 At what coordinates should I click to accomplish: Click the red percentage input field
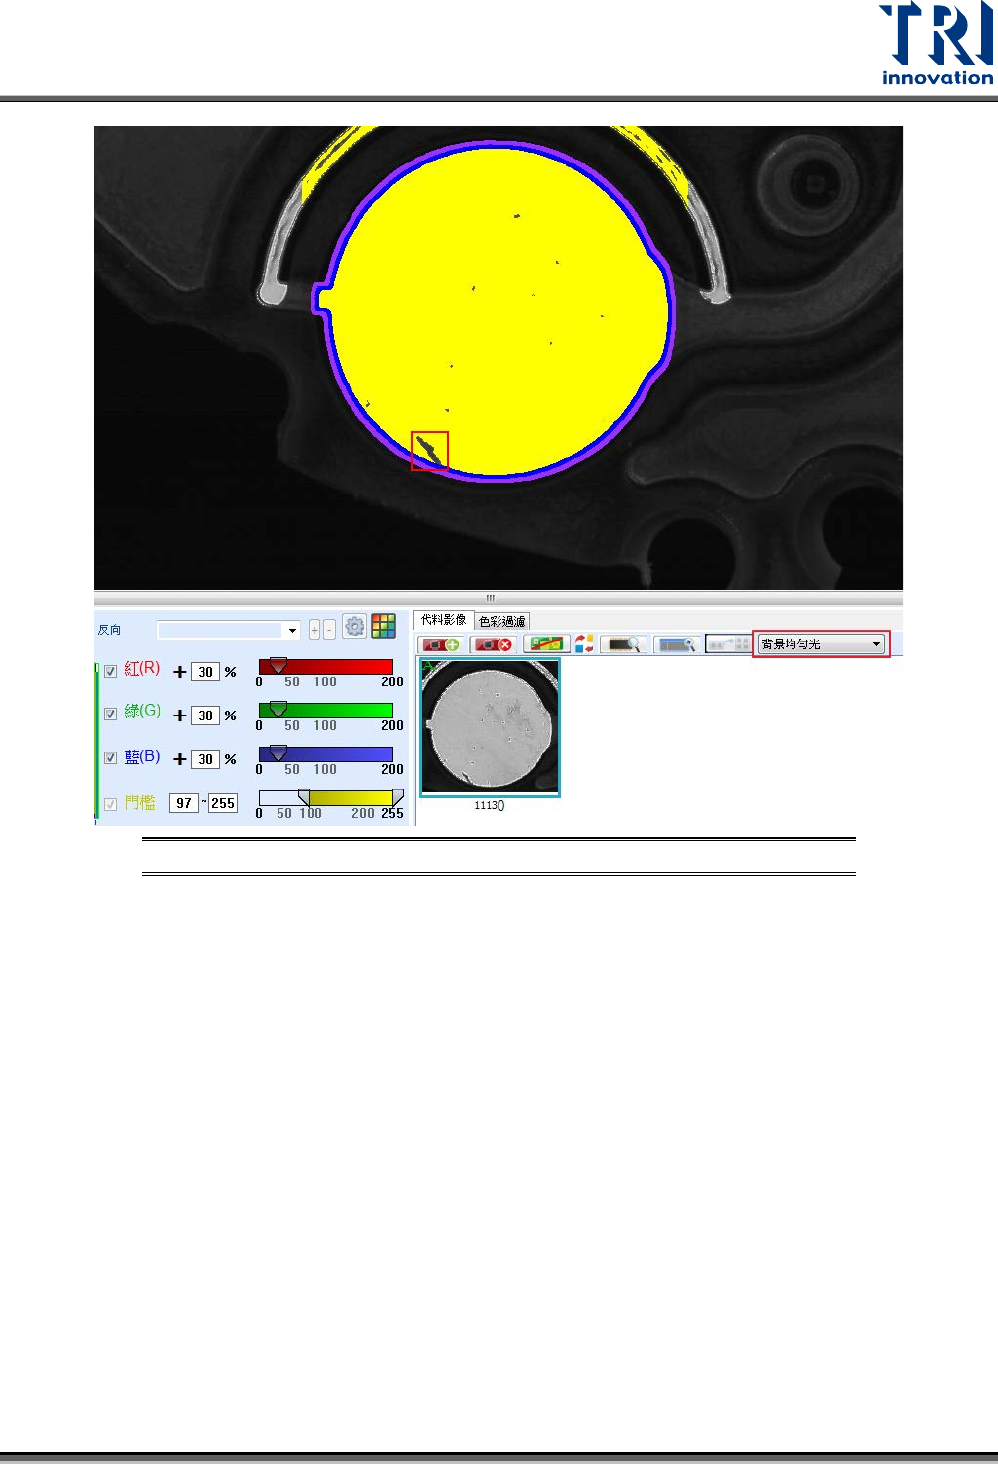(x=205, y=672)
